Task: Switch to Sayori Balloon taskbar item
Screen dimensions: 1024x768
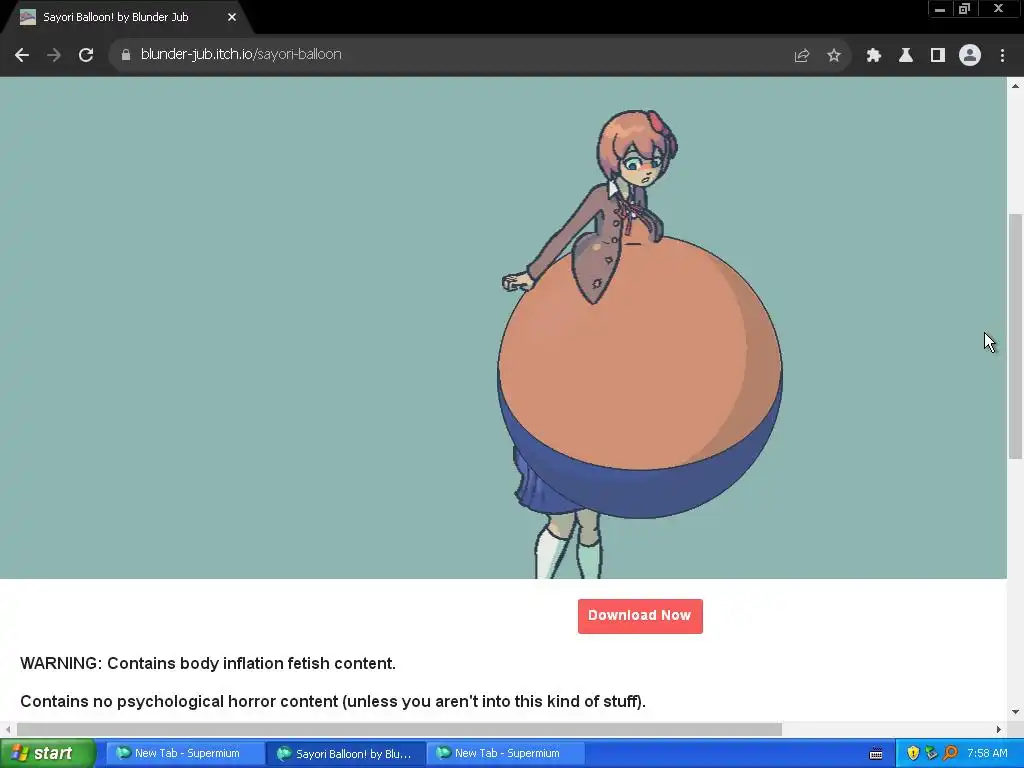Action: point(346,753)
